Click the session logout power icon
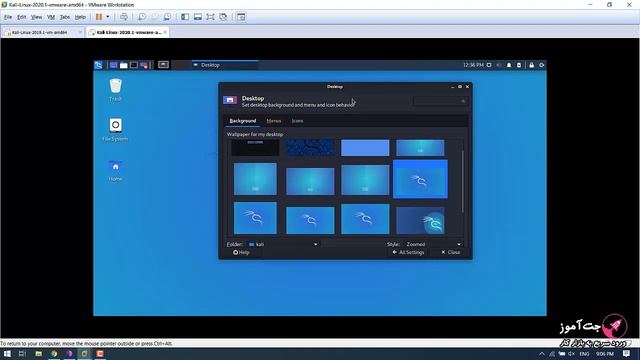 [x=542, y=65]
